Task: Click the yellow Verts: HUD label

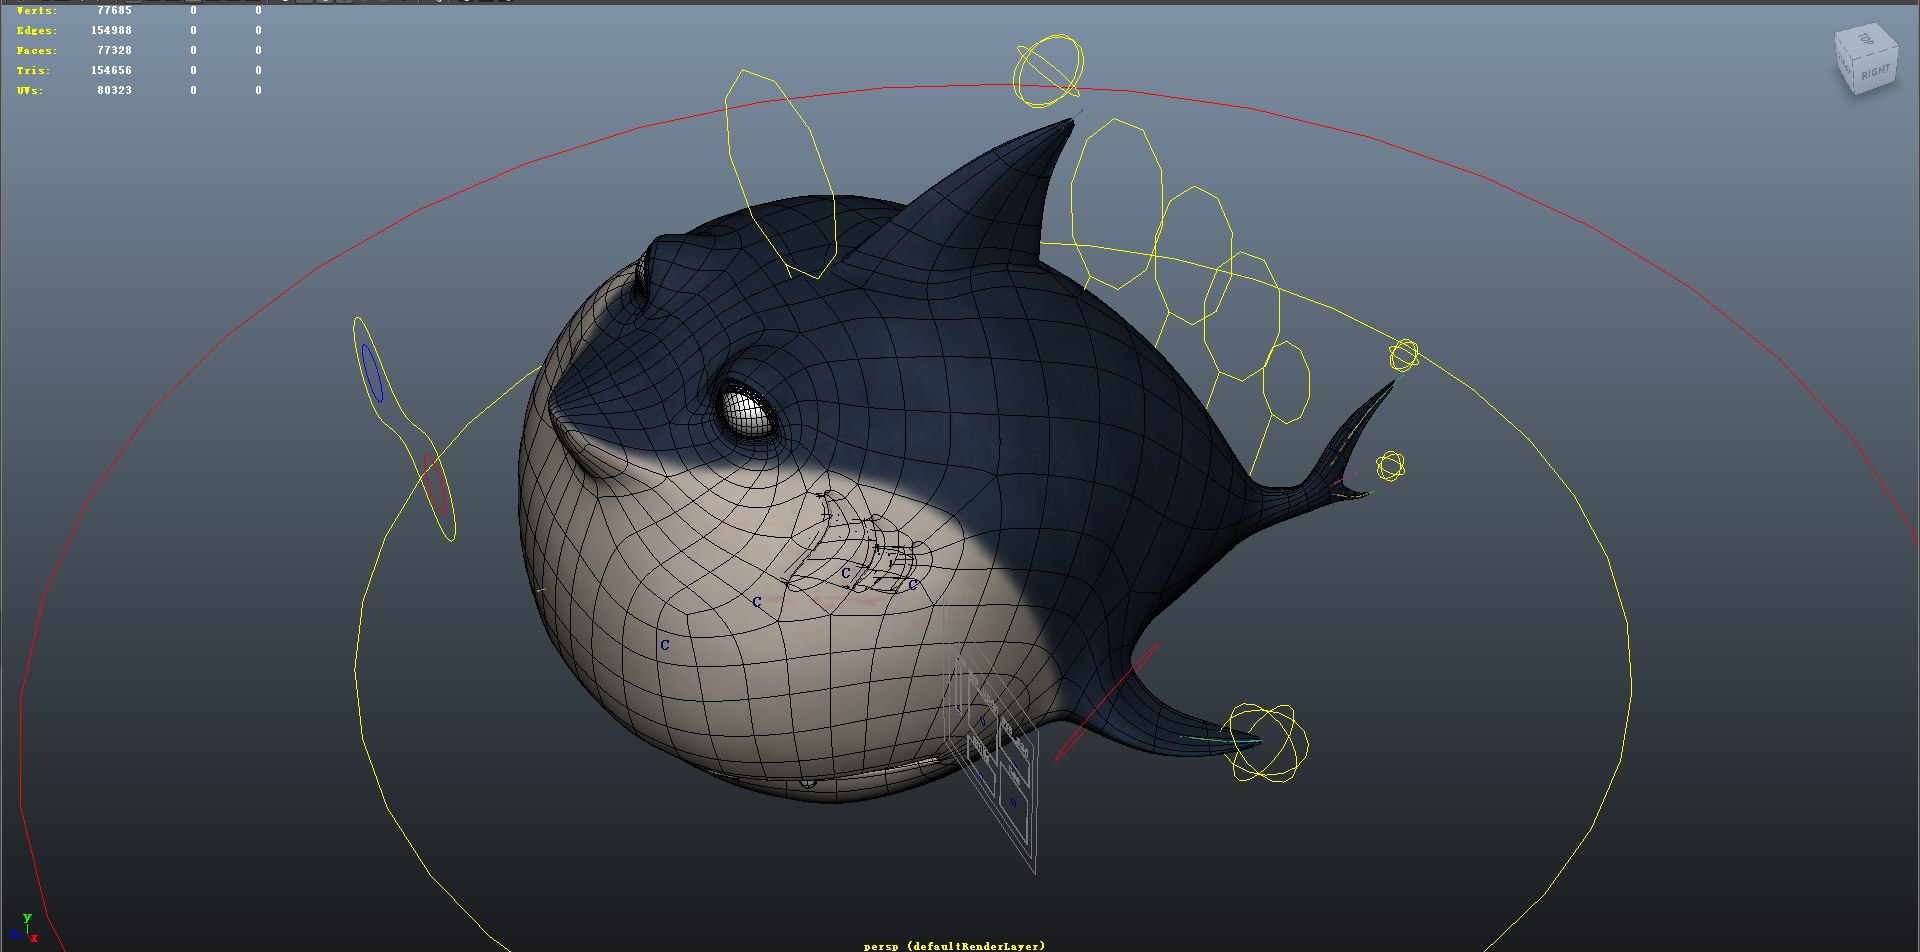Action: coord(37,10)
